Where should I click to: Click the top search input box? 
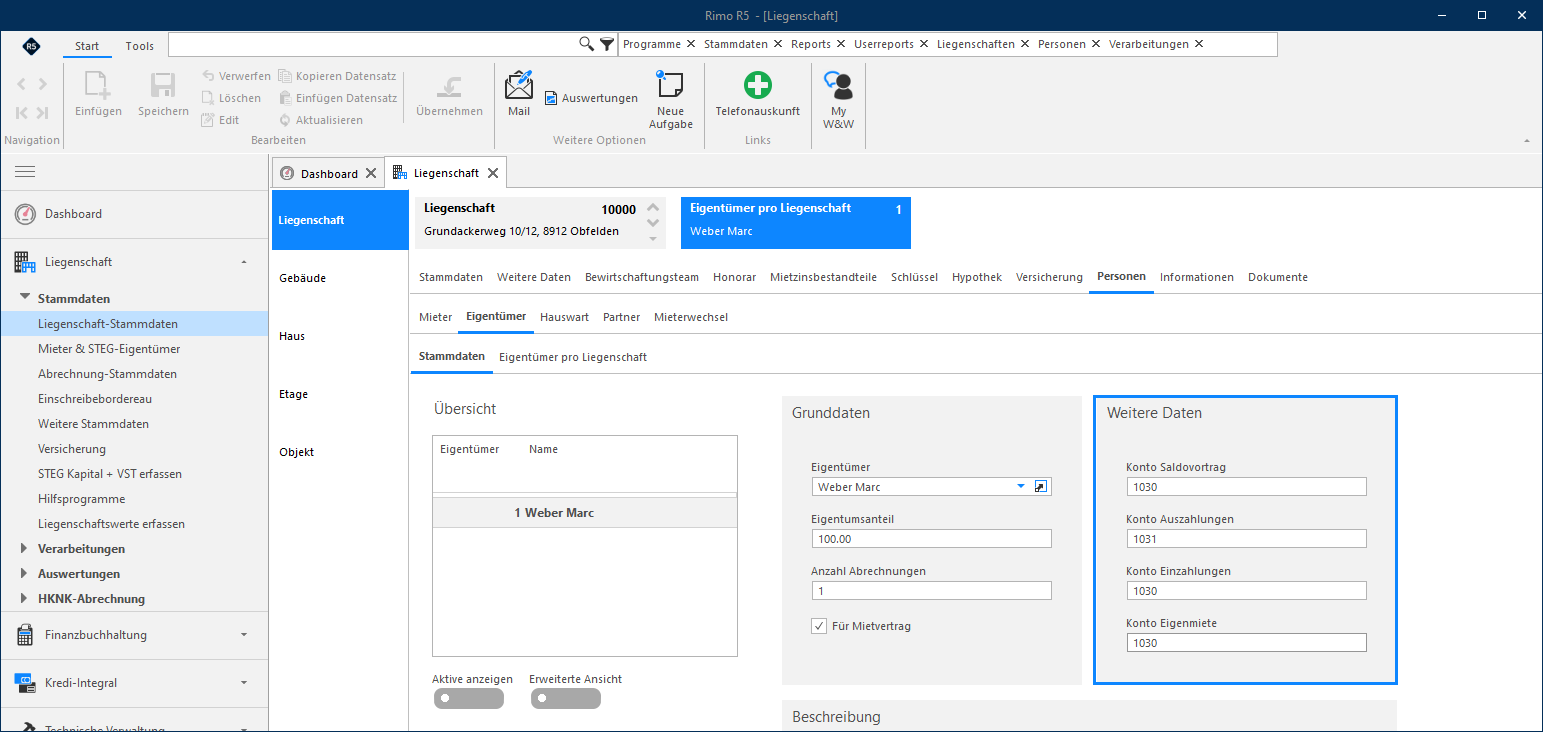pos(373,44)
